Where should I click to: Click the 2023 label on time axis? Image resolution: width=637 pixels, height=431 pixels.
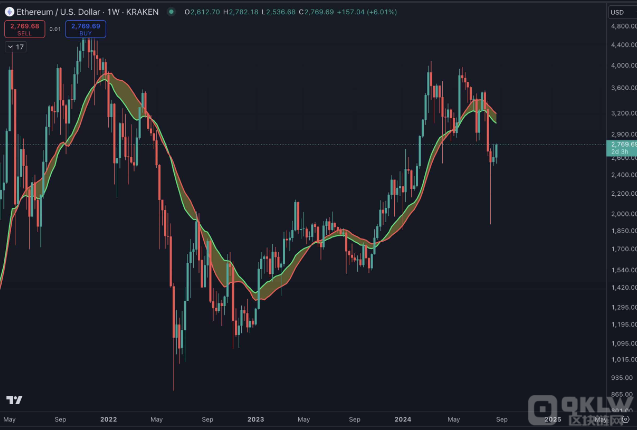pos(255,421)
